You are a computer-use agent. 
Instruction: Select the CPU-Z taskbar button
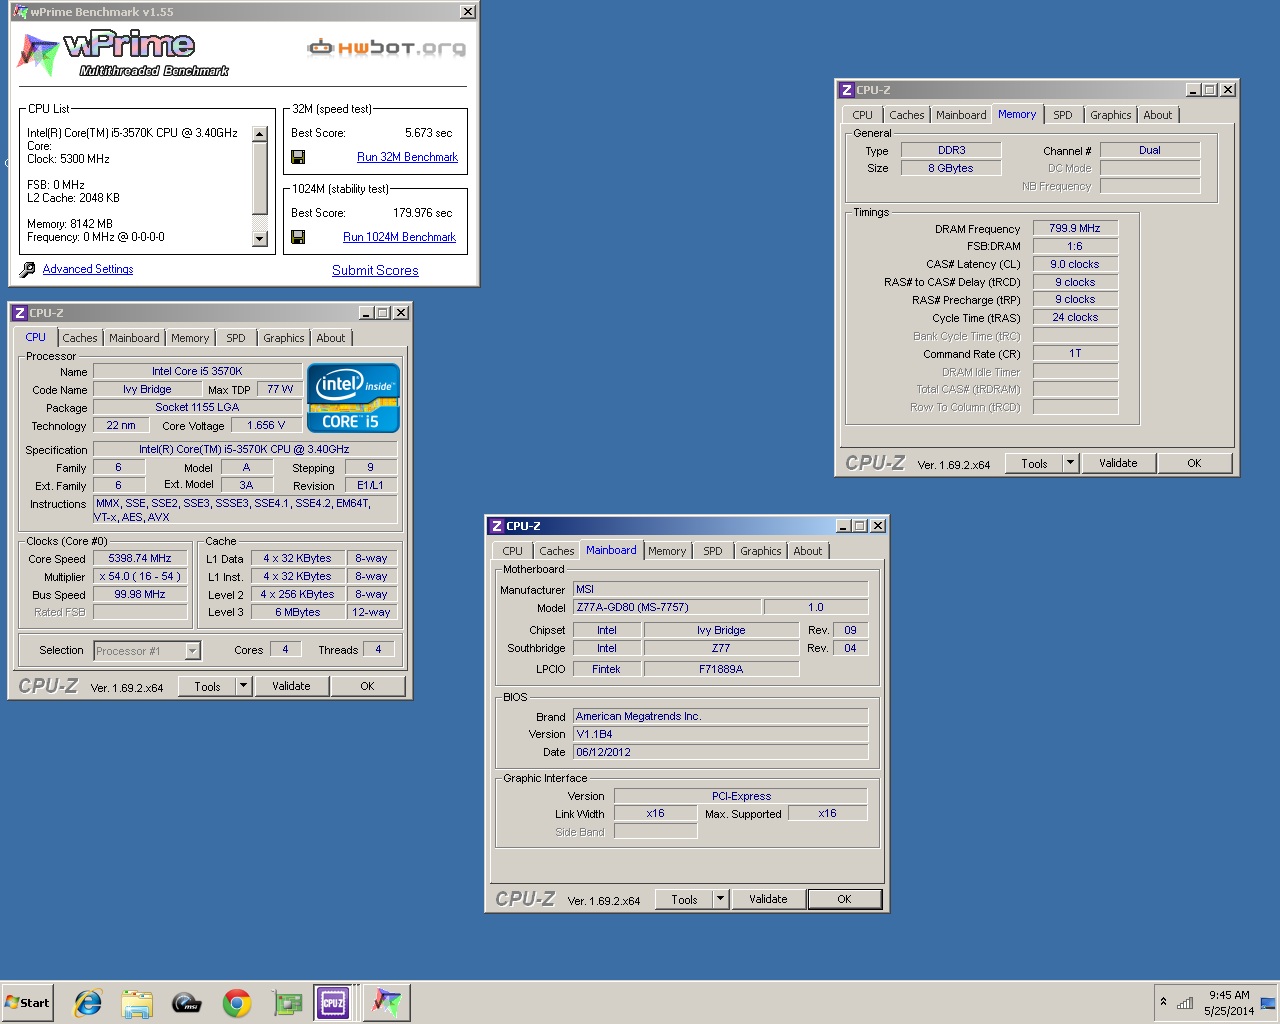coord(333,1003)
